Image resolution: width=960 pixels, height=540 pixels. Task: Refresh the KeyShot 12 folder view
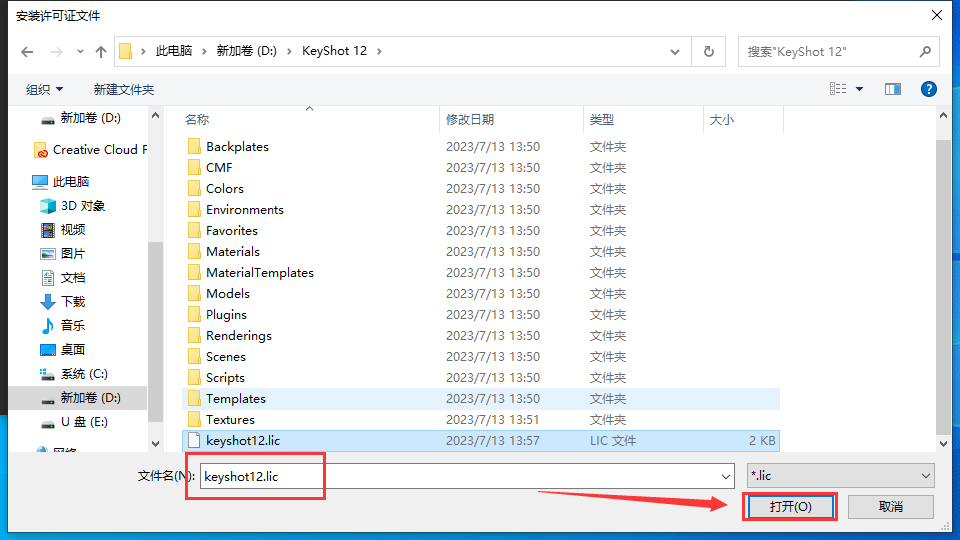(708, 51)
